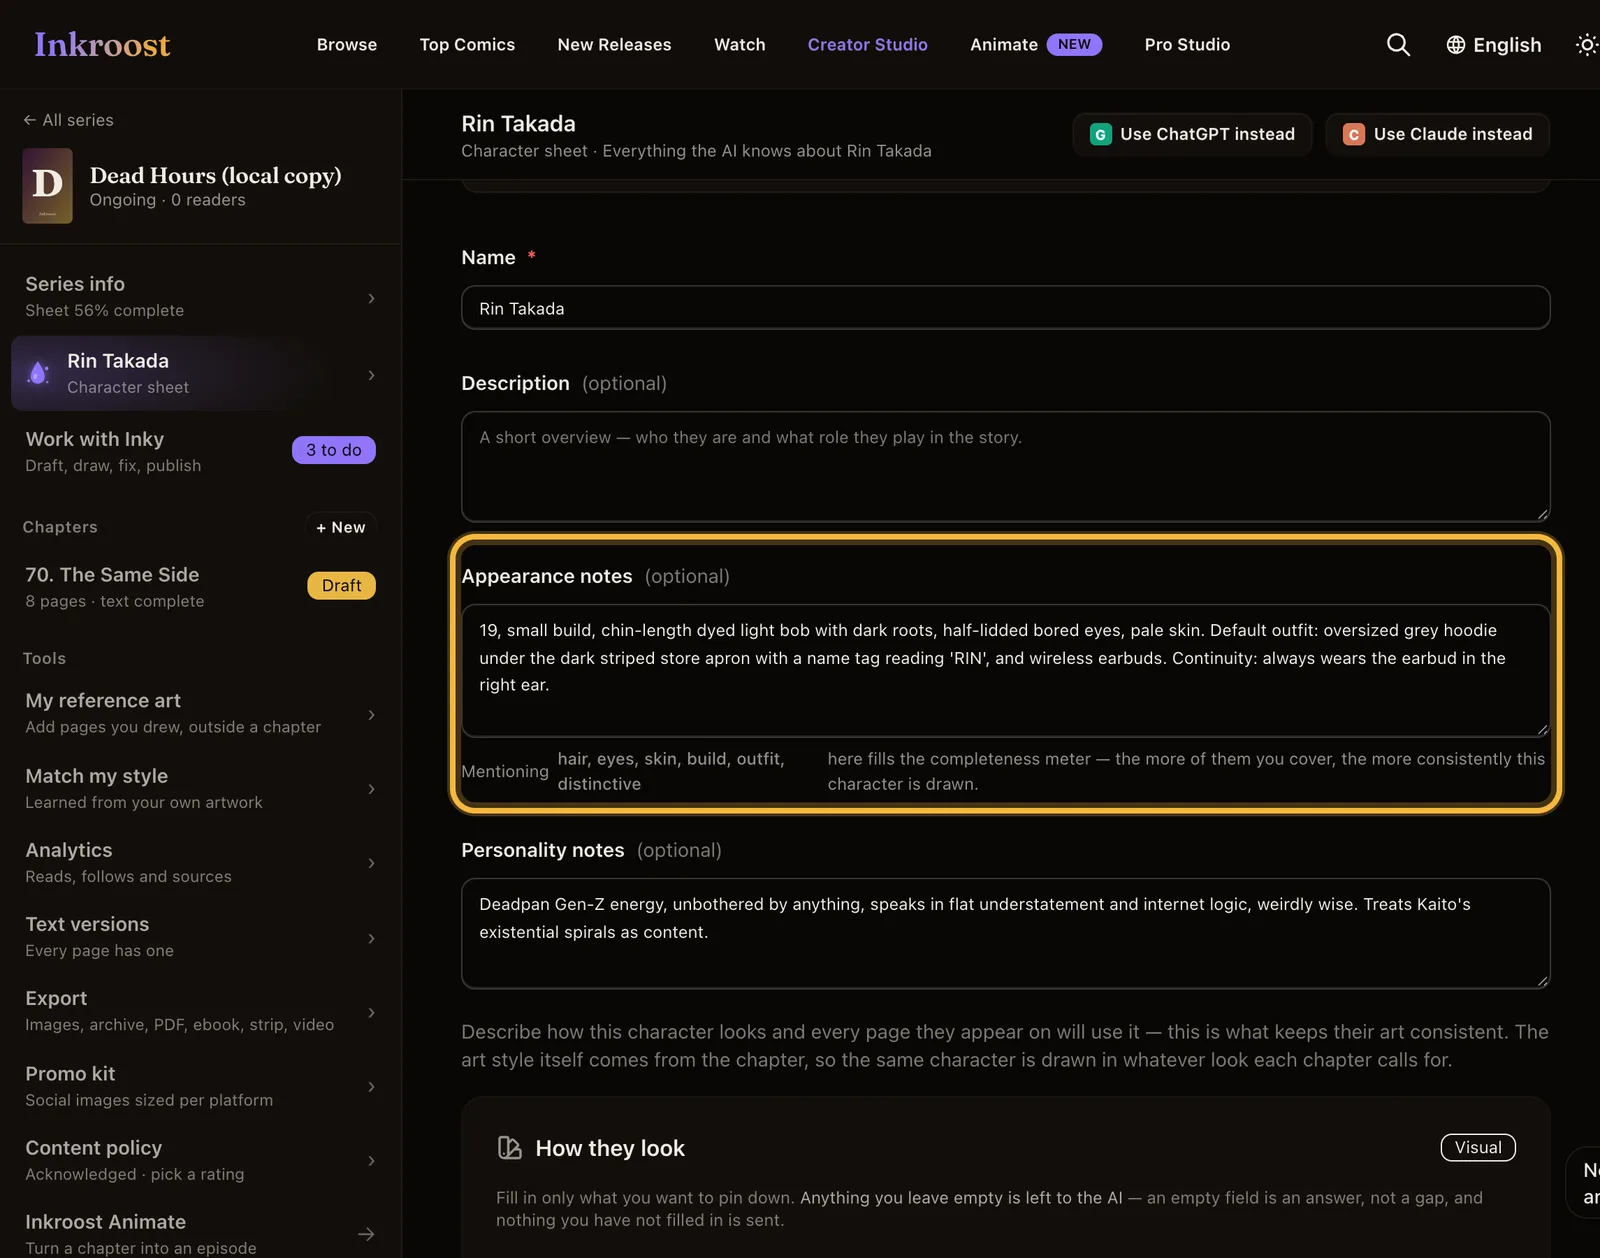The image size is (1600, 1258).
Task: Click the 3 to do badge
Action: (334, 450)
